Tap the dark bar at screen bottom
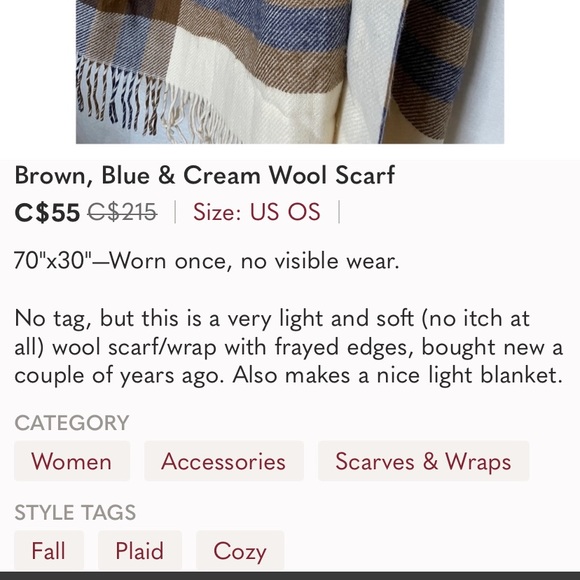580x580 pixels. [290, 576]
